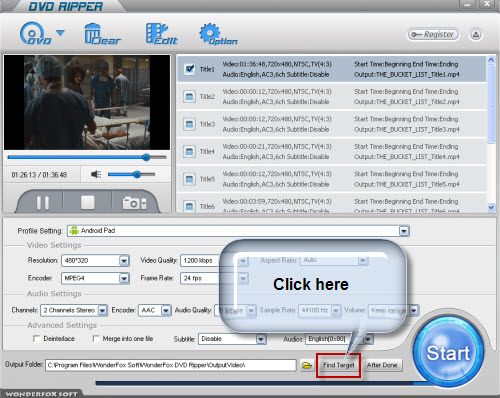Screen dimensions: 500x398
Task: Click the Register key button
Action: point(433,34)
